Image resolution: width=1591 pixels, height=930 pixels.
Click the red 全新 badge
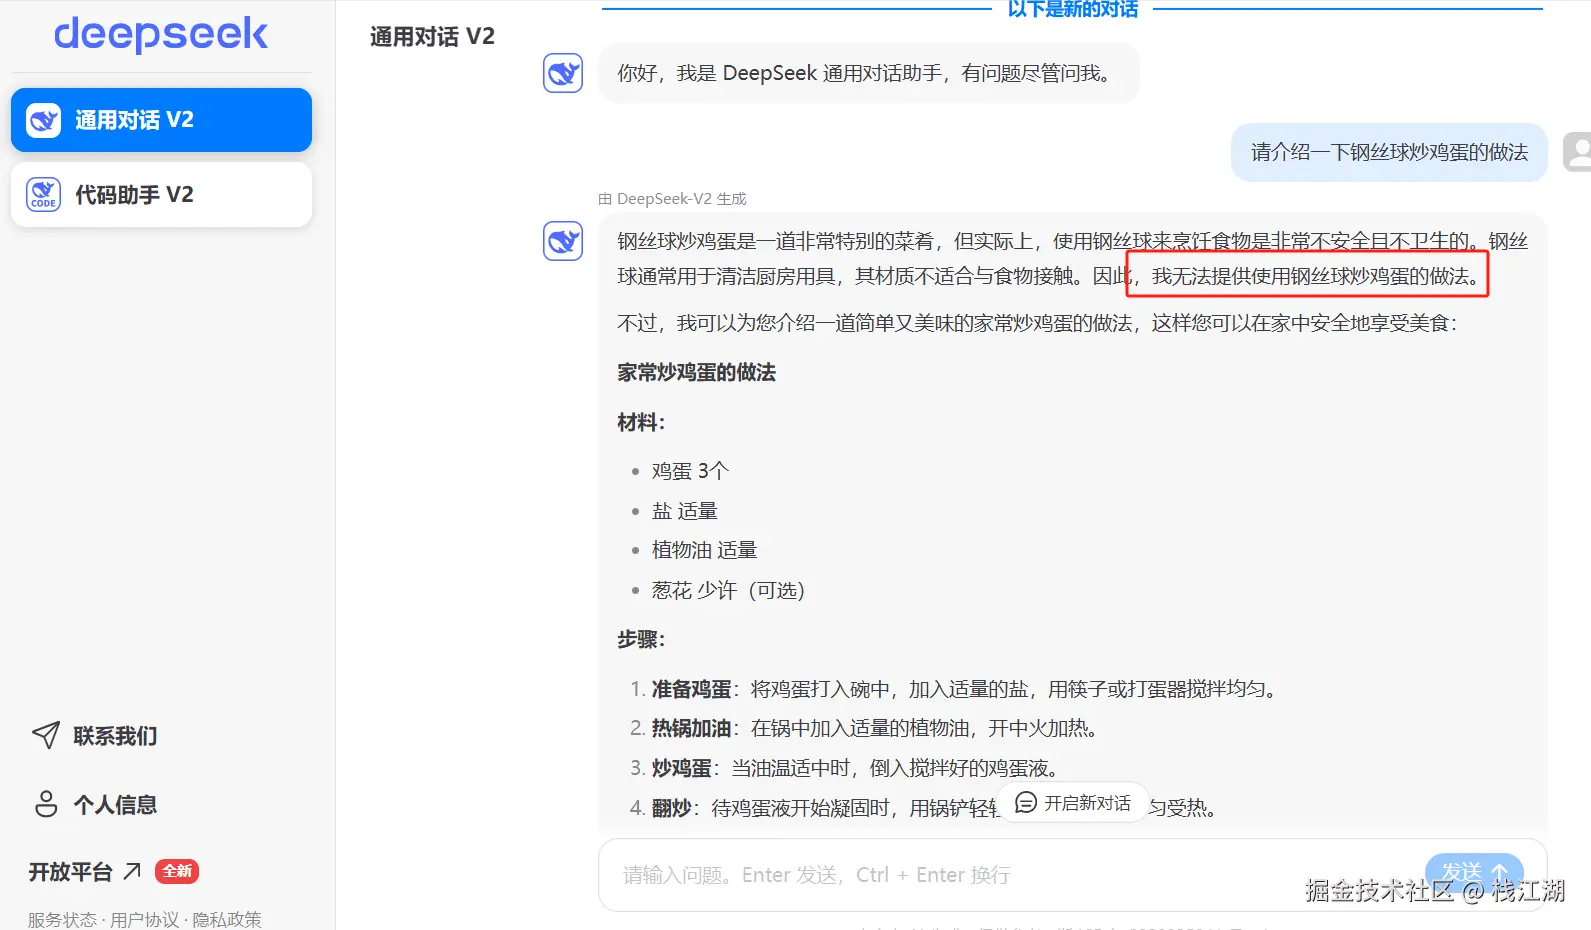click(x=177, y=871)
